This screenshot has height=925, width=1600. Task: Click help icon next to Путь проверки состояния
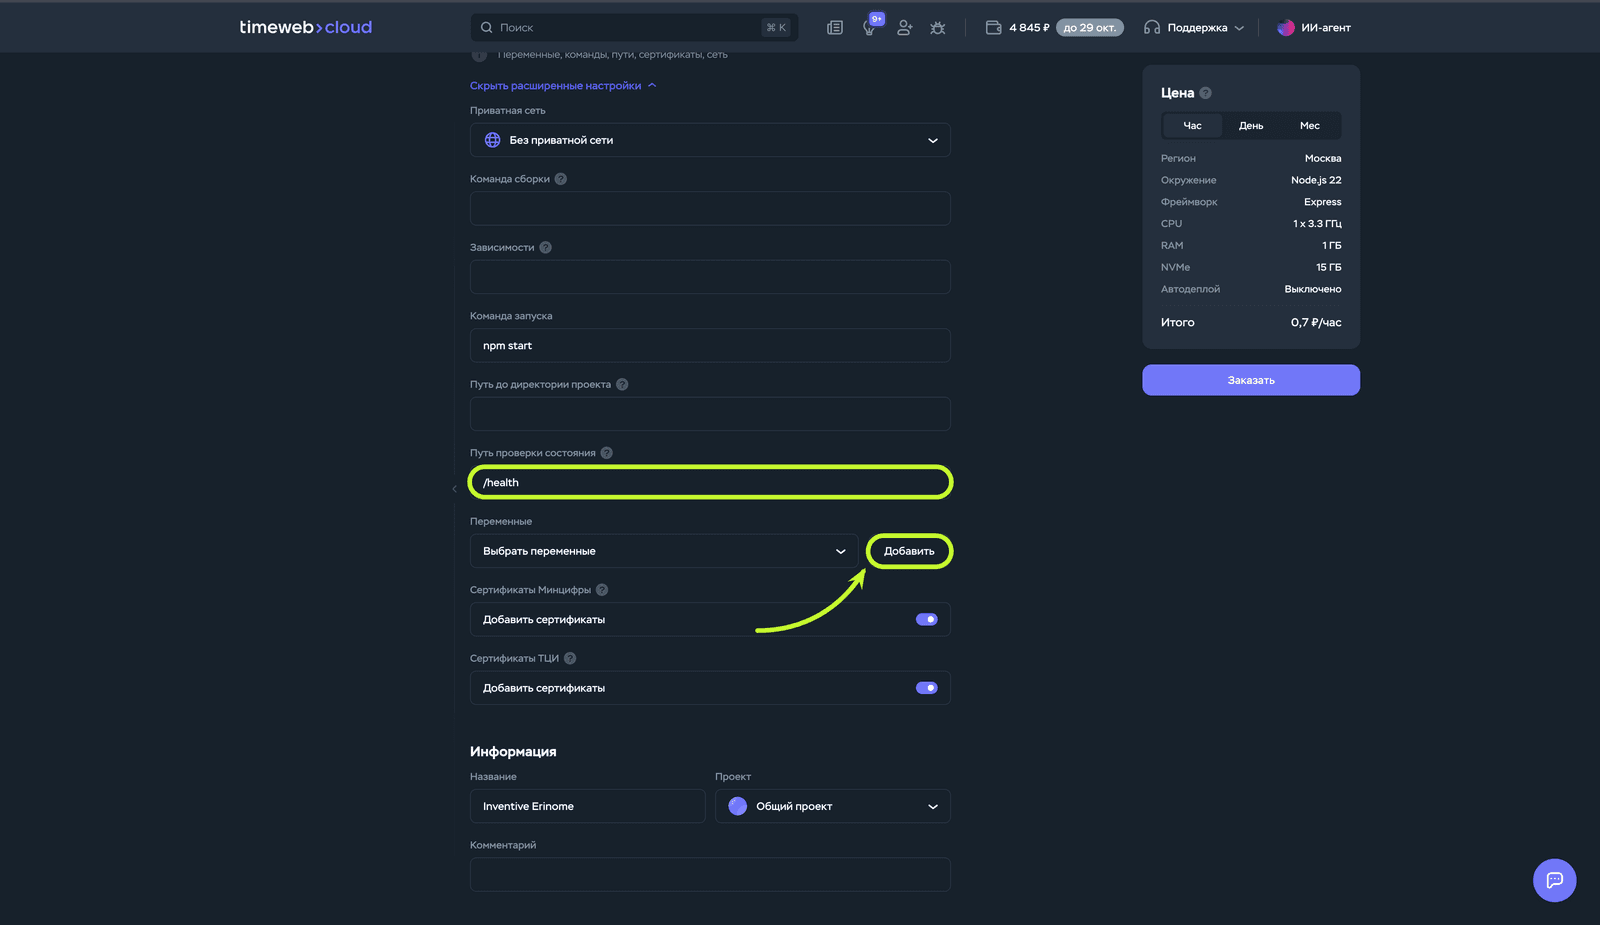607,453
